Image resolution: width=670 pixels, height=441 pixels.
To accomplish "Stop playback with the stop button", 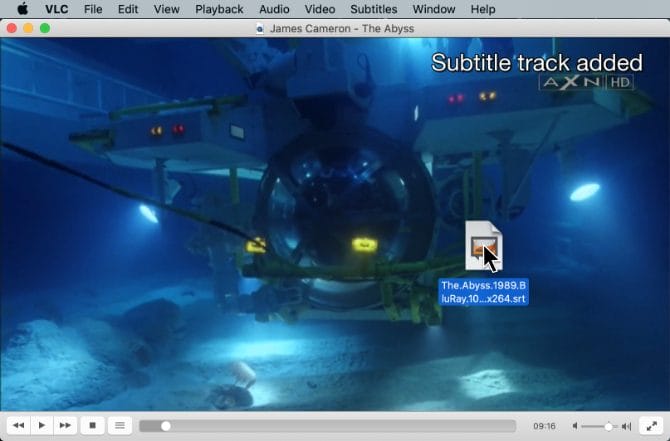I will 92,425.
